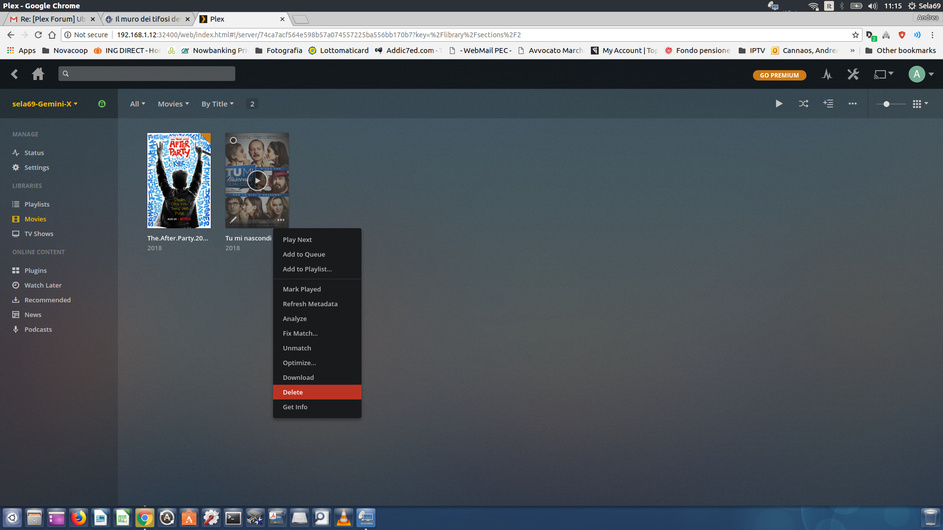Open the Activity pulse icon in header
This screenshot has width=943, height=530.
pos(827,75)
